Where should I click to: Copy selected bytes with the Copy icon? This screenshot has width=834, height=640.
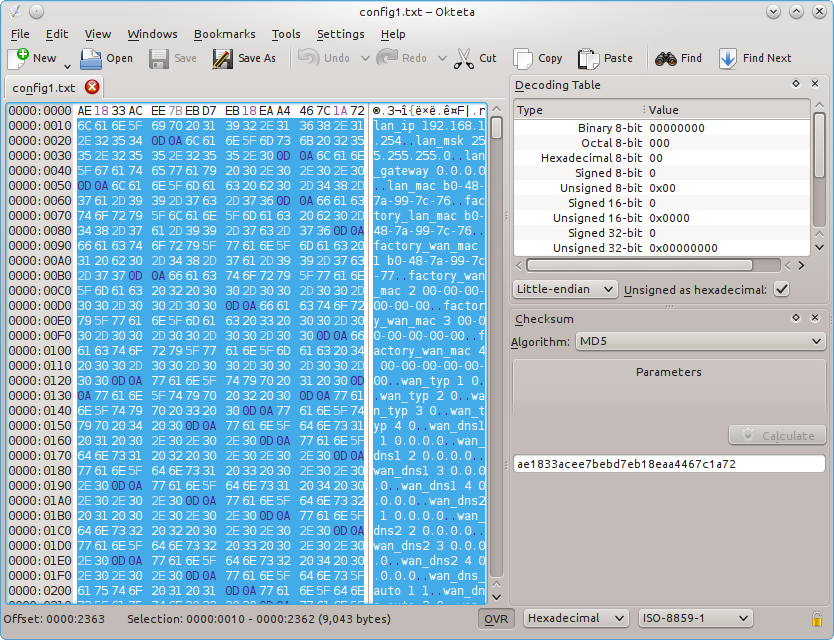(x=523, y=59)
